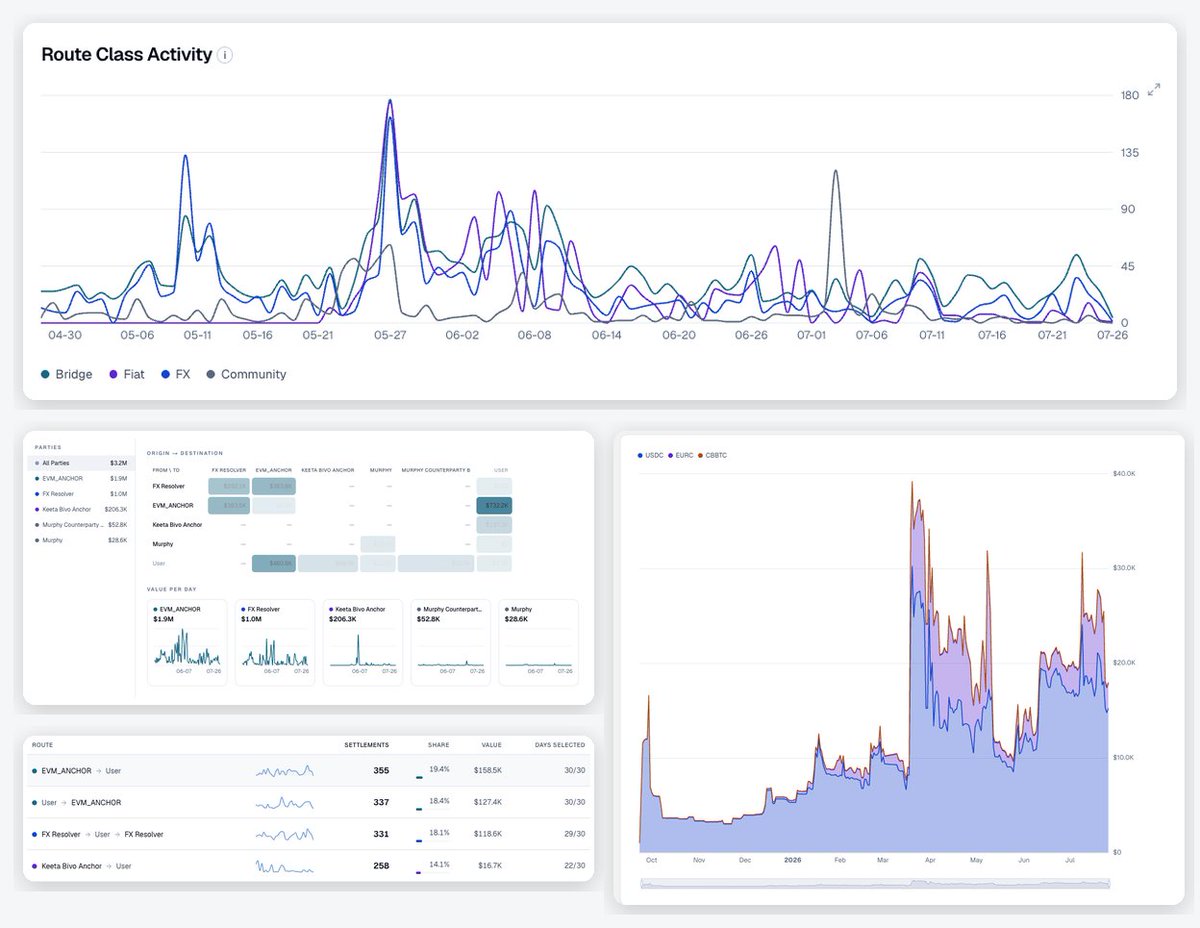Click the MURPHY COUNTERPARTY B column header

click(x=436, y=468)
